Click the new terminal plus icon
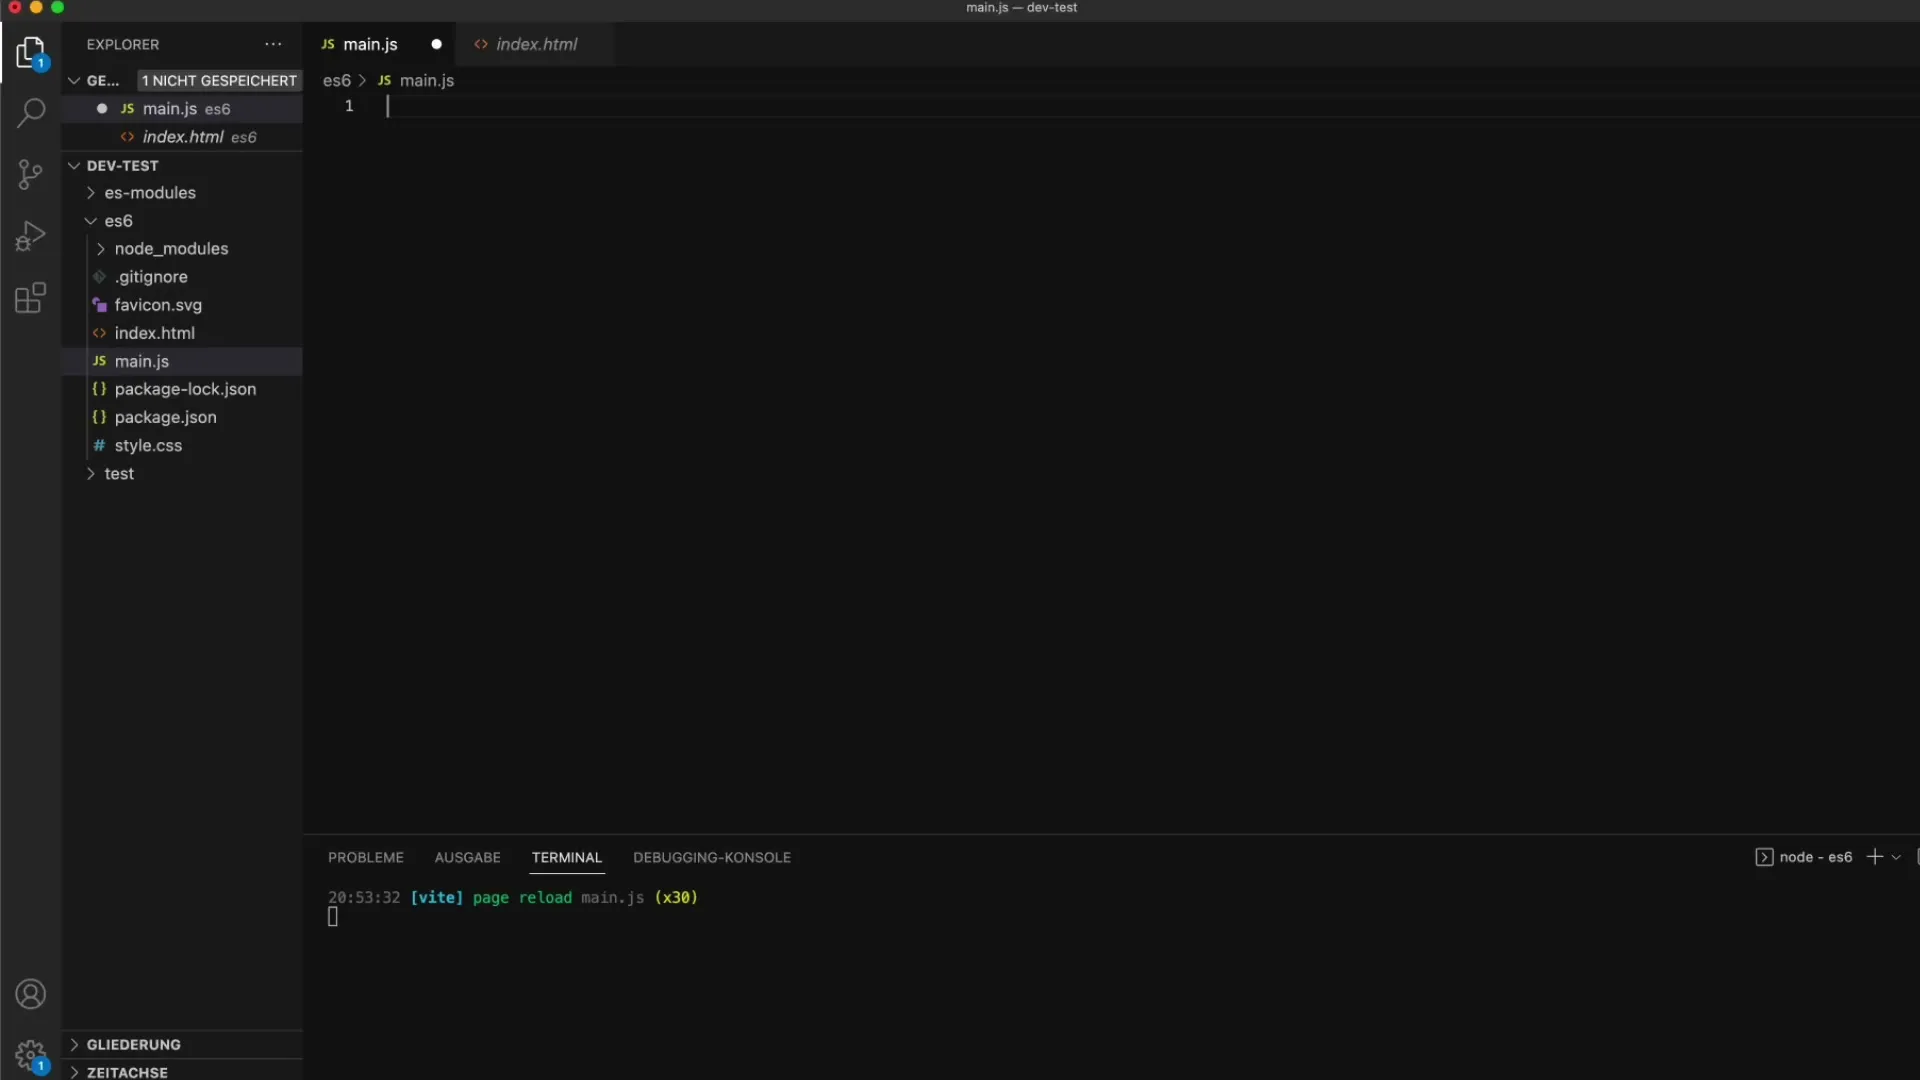 pos(1875,857)
